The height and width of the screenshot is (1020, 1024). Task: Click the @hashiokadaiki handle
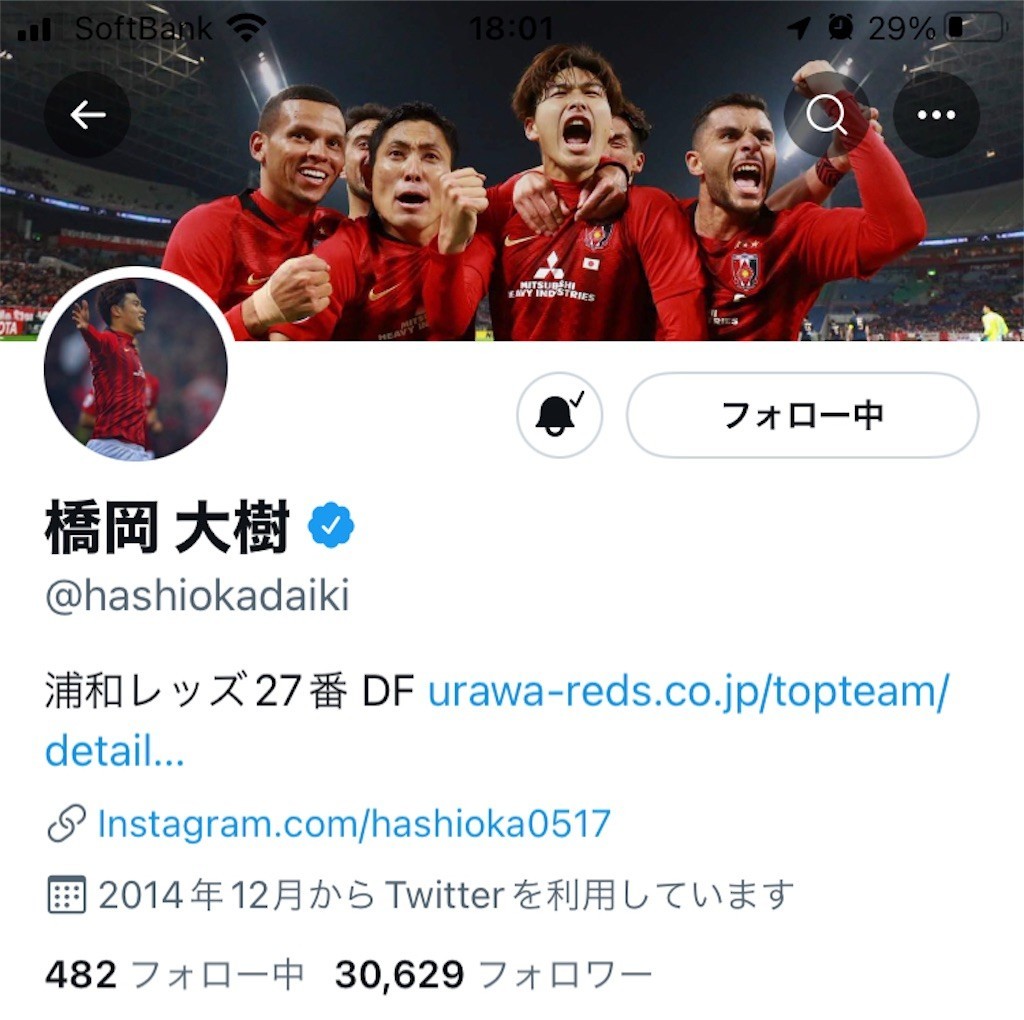pos(197,595)
